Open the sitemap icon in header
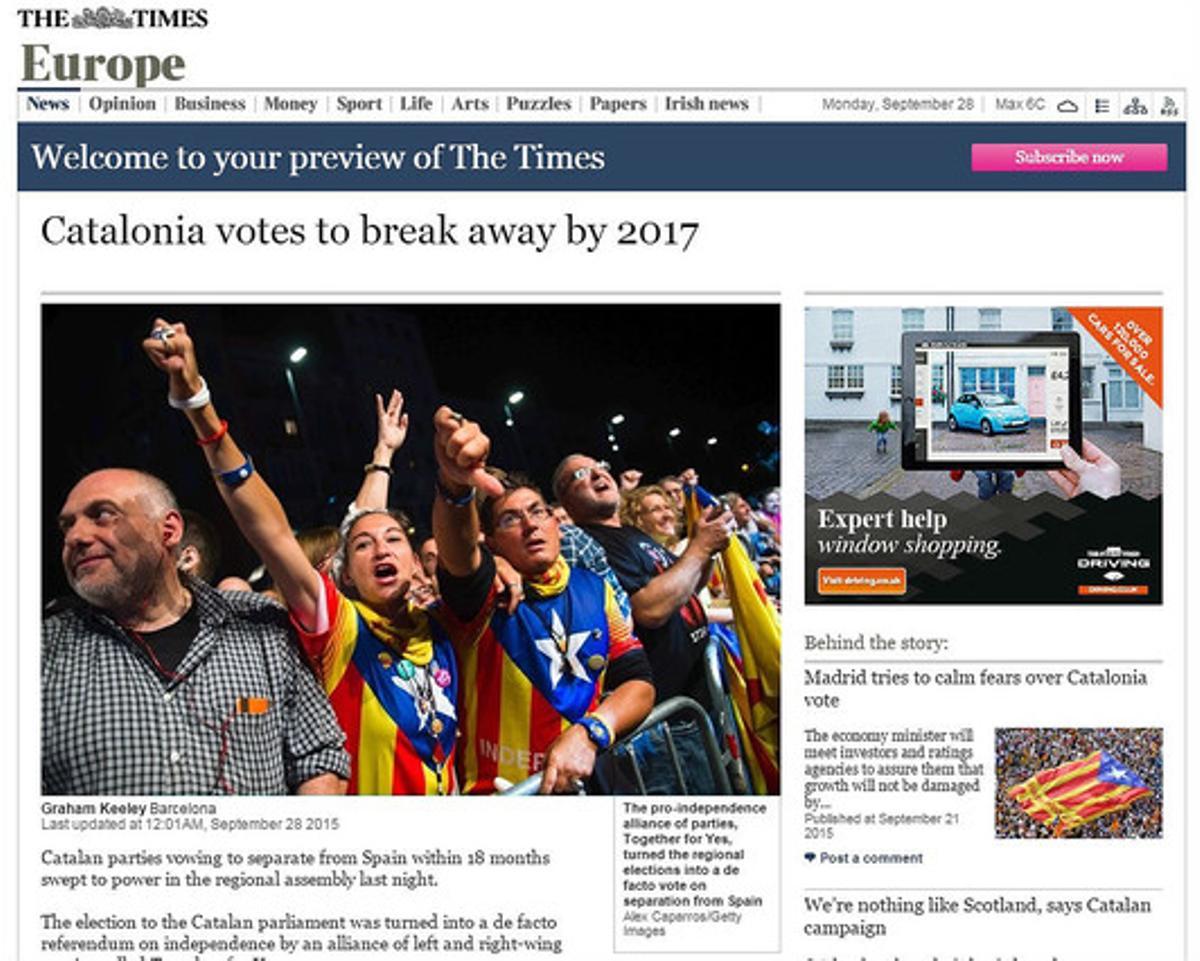Viewport: 1200px width, 961px height. 1135,105
